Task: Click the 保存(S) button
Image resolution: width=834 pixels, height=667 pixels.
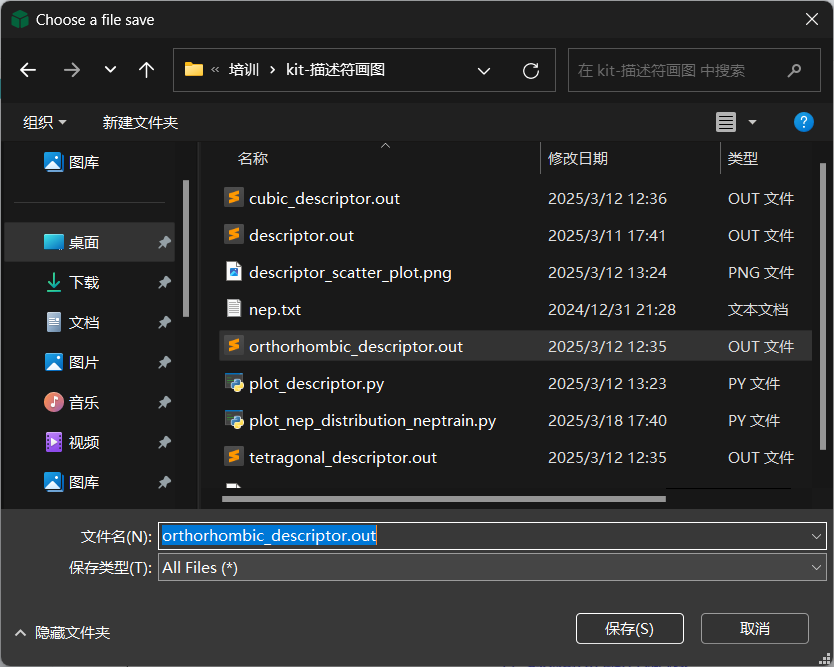Action: (x=629, y=629)
